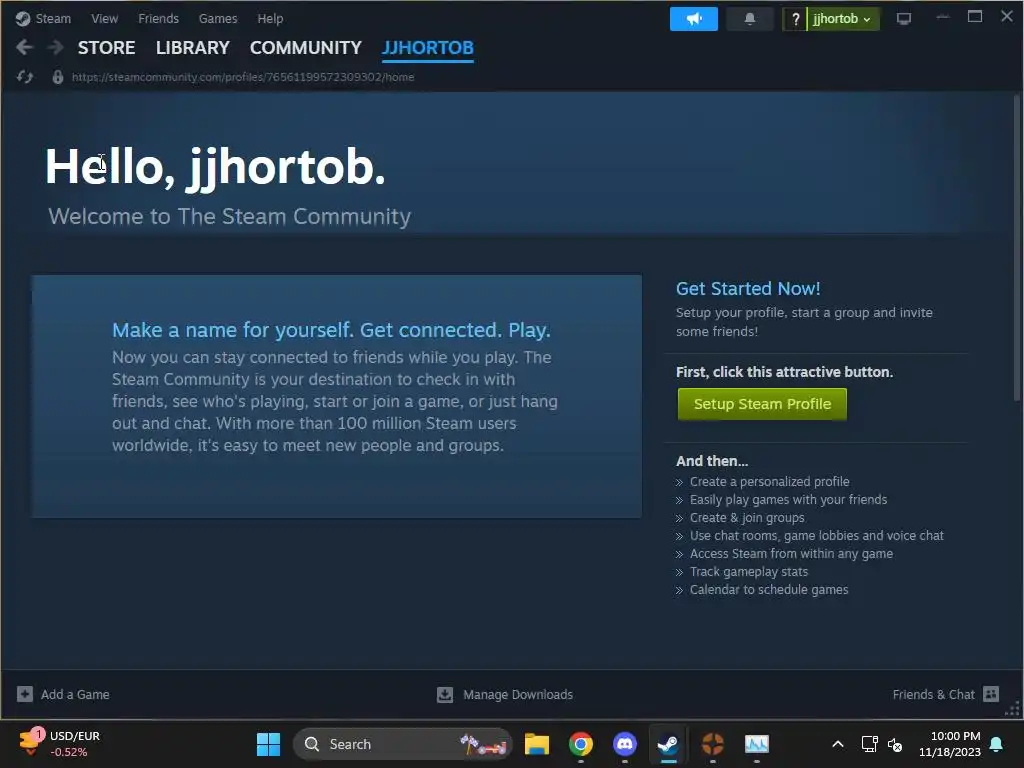Click 'Easily play games with your friends'

tap(788, 500)
